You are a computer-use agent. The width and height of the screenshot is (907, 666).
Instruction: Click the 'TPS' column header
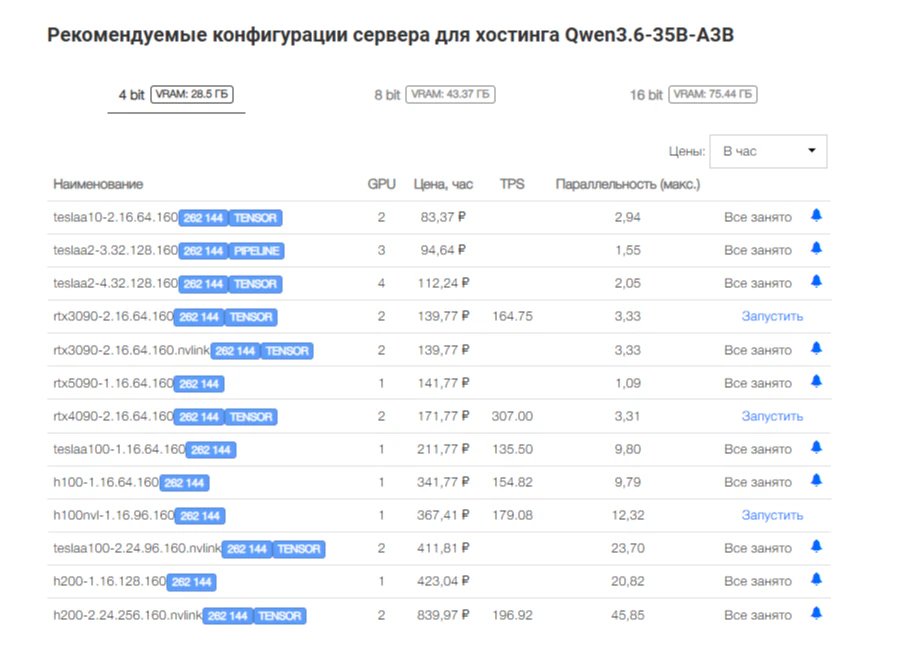512,184
